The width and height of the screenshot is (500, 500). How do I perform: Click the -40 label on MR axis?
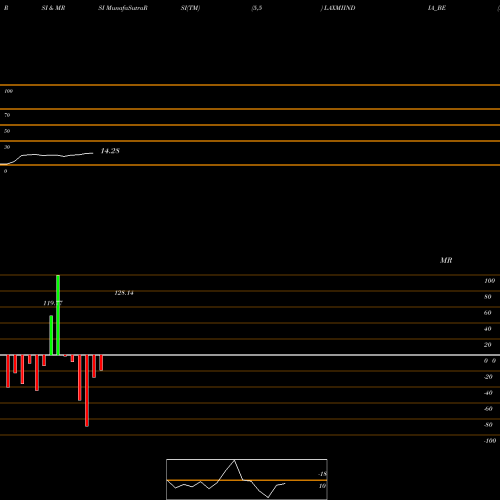point(488,393)
